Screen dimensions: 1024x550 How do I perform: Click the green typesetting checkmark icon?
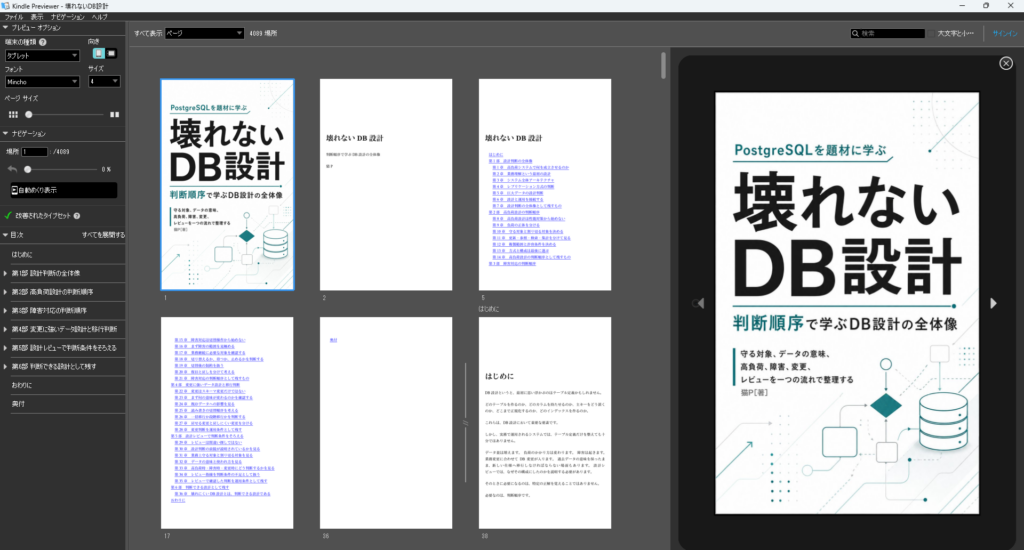tap(8, 216)
